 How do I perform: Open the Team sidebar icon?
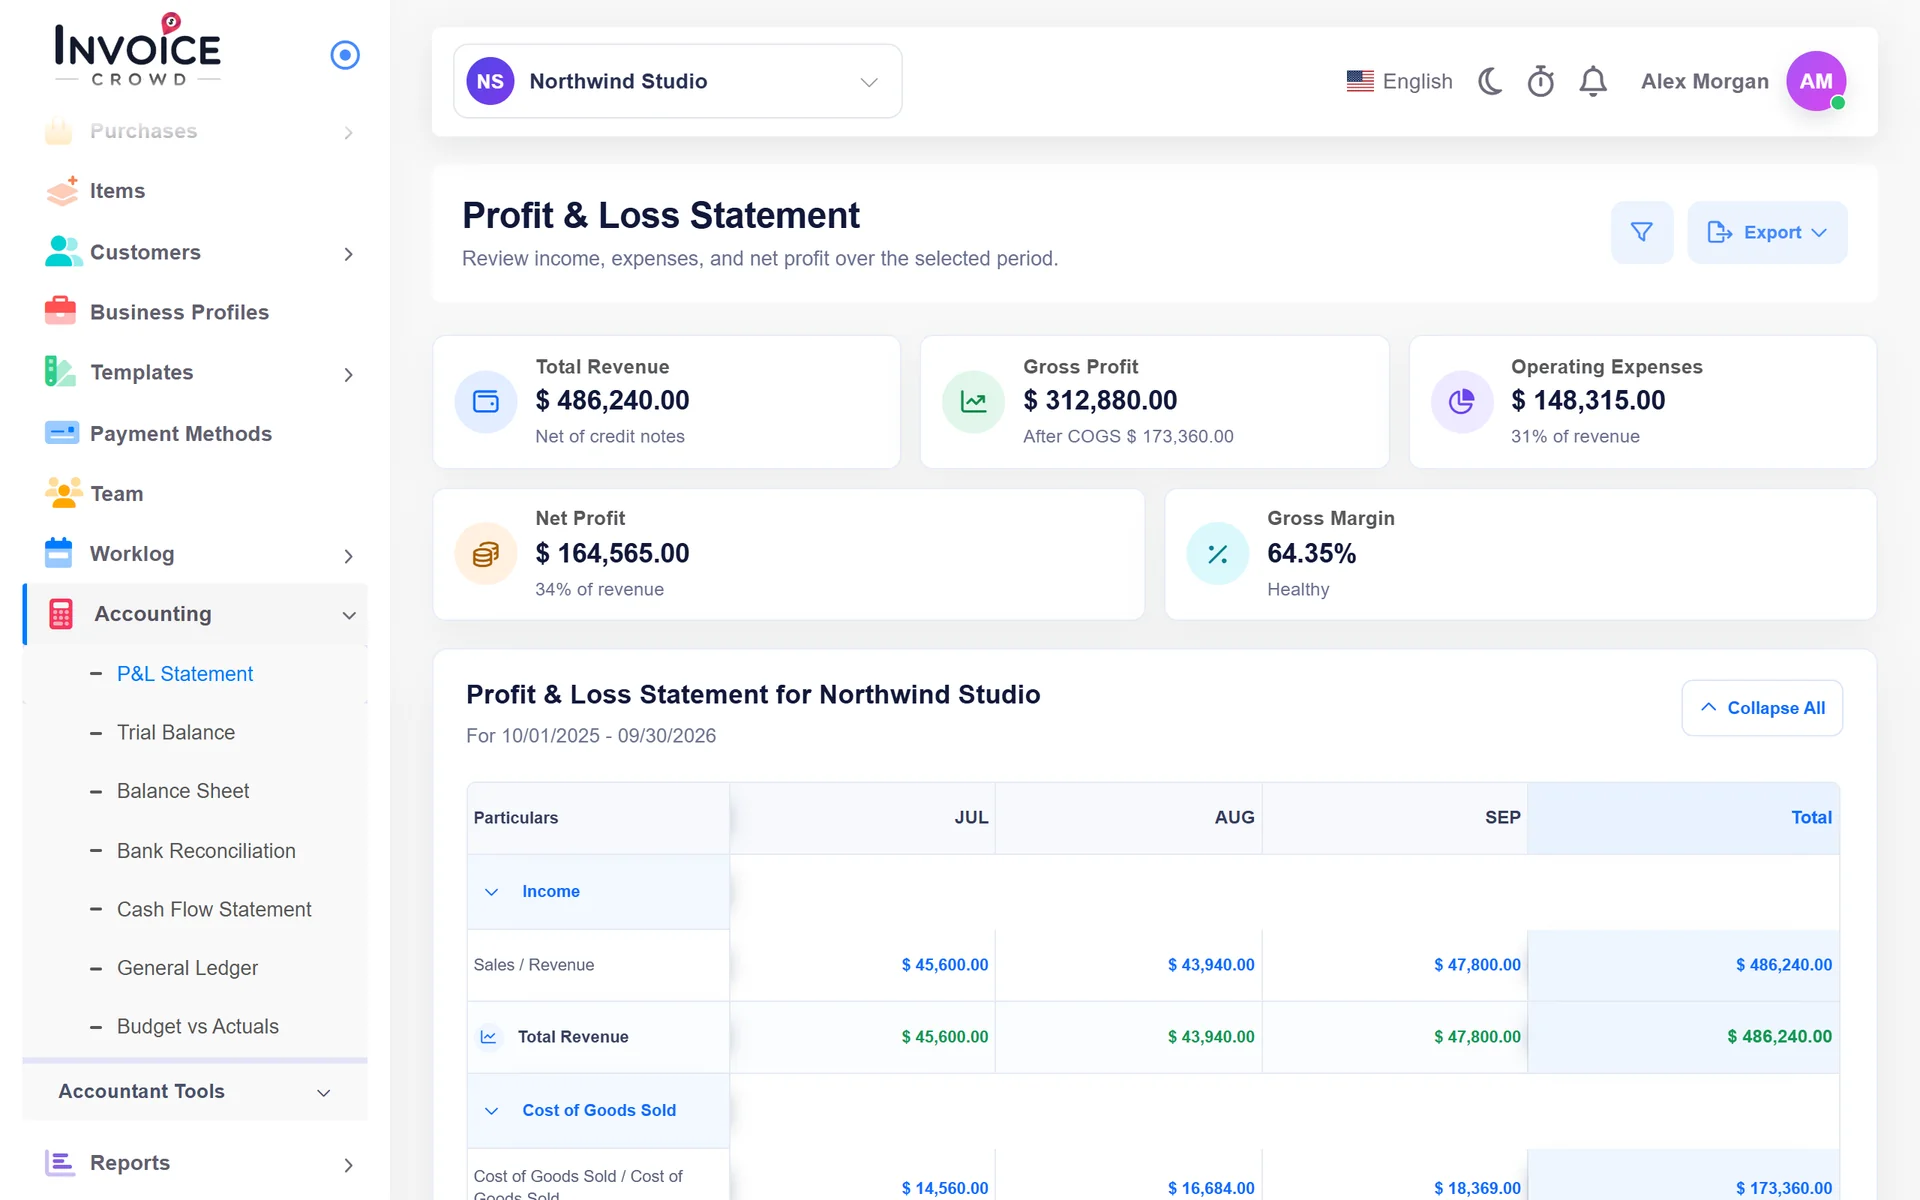tap(63, 492)
